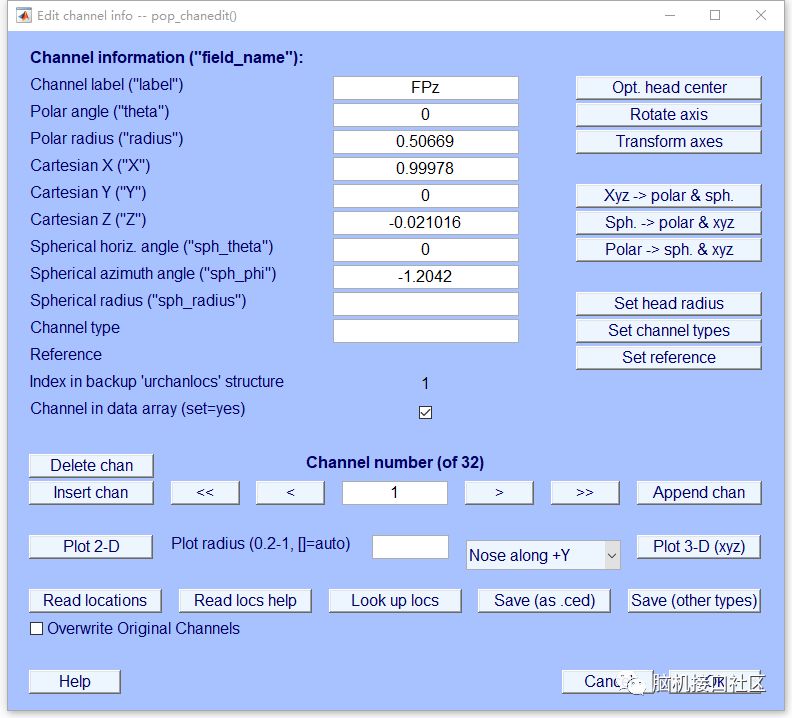The width and height of the screenshot is (792, 718).
Task: Convert Xyz -> polar & sph.
Action: pos(669,196)
